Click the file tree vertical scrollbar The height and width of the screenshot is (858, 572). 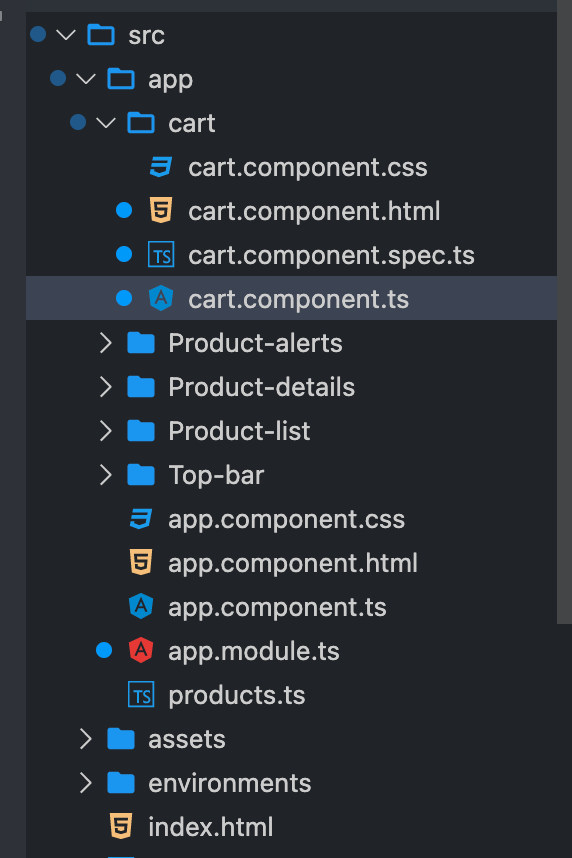[x=564, y=312]
